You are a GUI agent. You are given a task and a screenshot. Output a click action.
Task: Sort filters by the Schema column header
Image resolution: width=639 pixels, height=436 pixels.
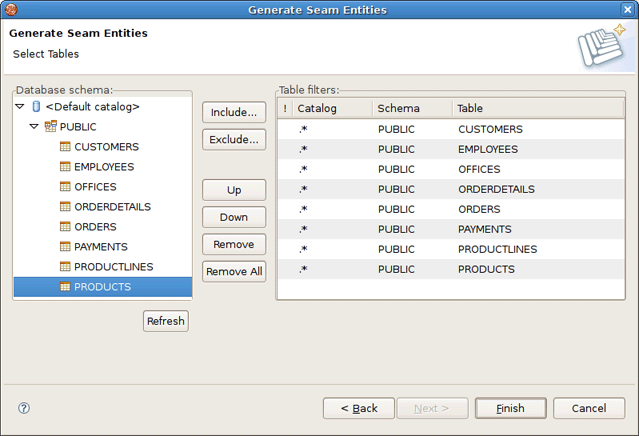tap(411, 108)
